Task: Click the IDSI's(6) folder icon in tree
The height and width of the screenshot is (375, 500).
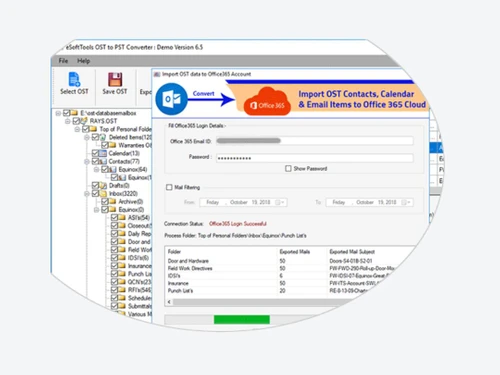Action: 123,258
